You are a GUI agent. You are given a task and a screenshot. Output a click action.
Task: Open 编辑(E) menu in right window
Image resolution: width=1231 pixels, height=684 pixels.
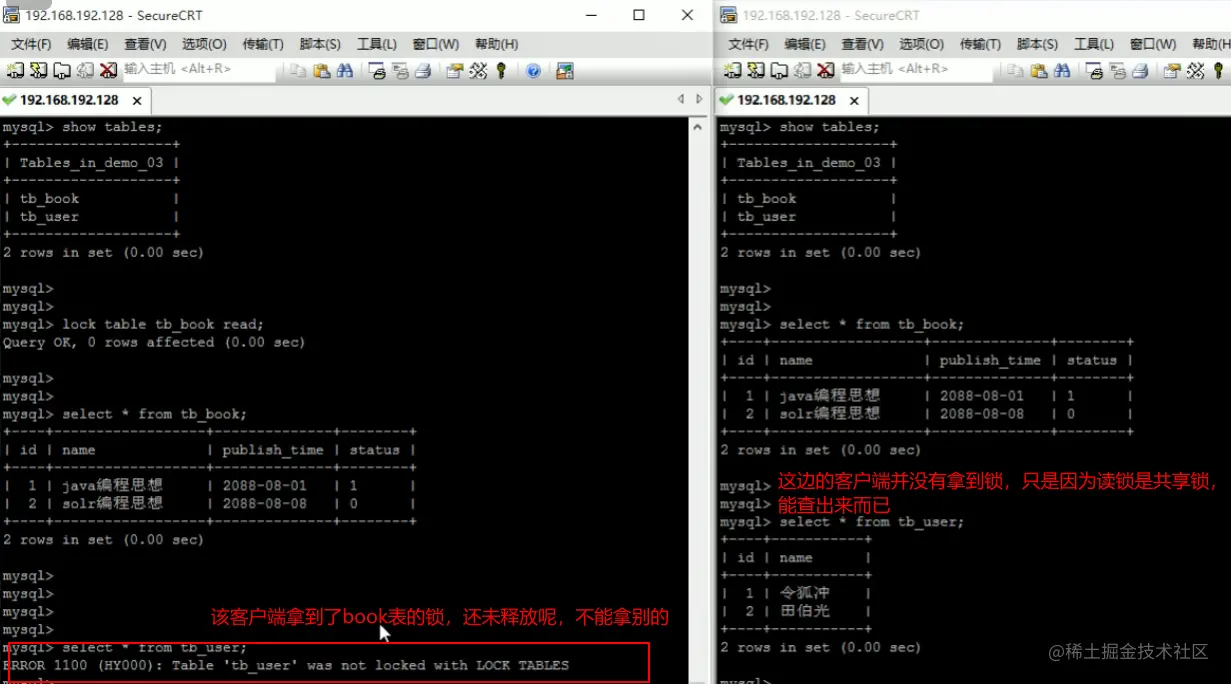pyautogui.click(x=805, y=44)
